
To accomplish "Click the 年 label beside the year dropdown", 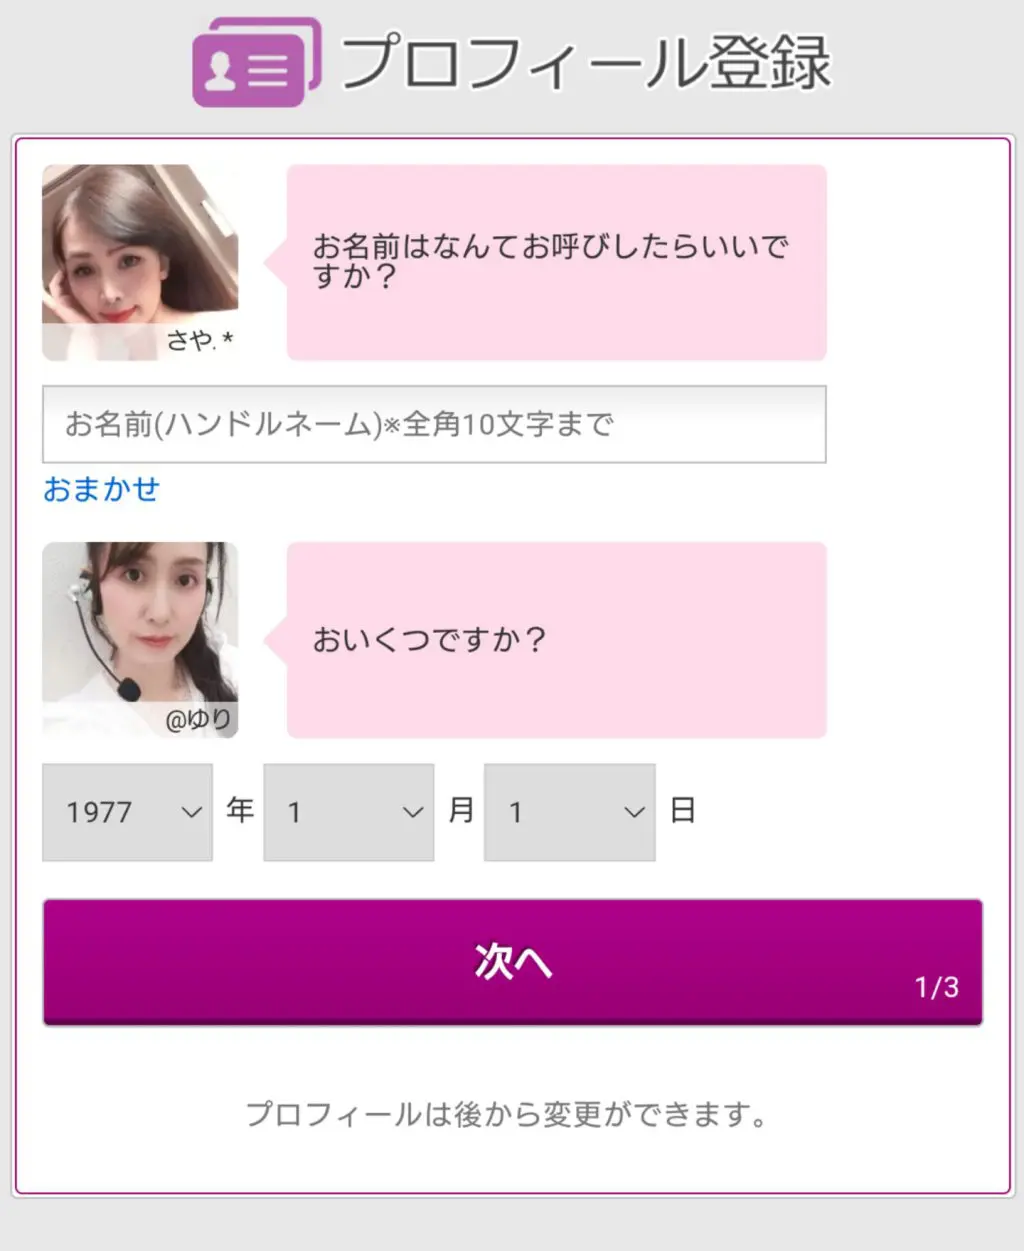I will [x=240, y=810].
